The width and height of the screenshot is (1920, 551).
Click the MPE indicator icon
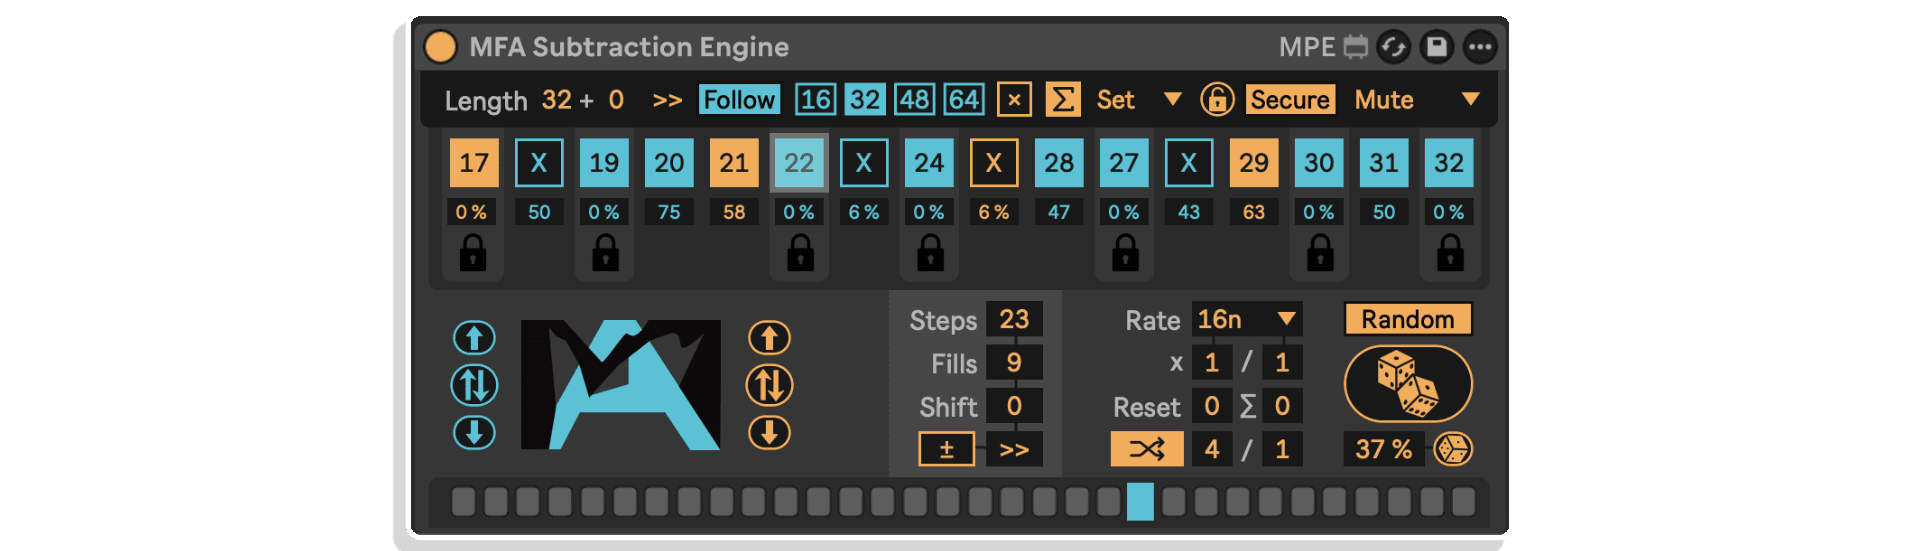pos(1355,47)
